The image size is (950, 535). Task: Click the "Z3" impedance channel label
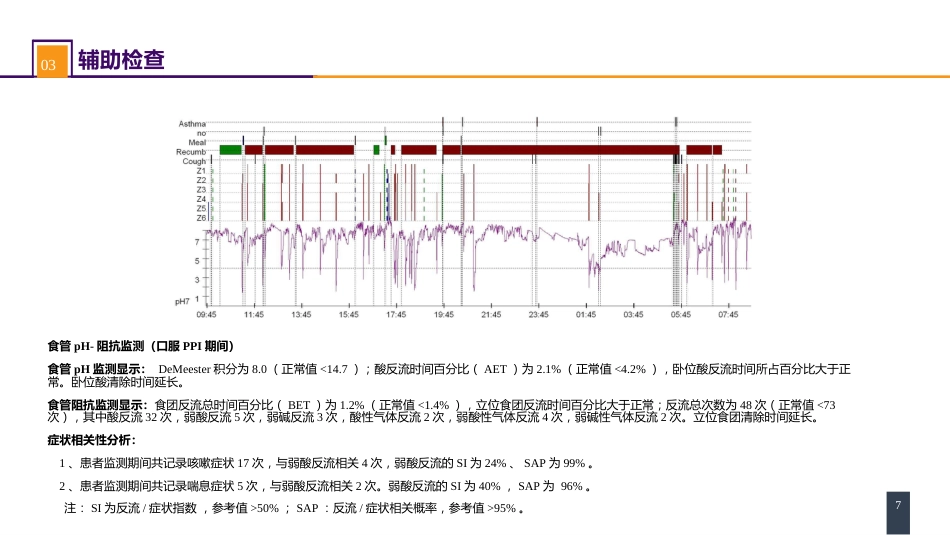tap(201, 190)
